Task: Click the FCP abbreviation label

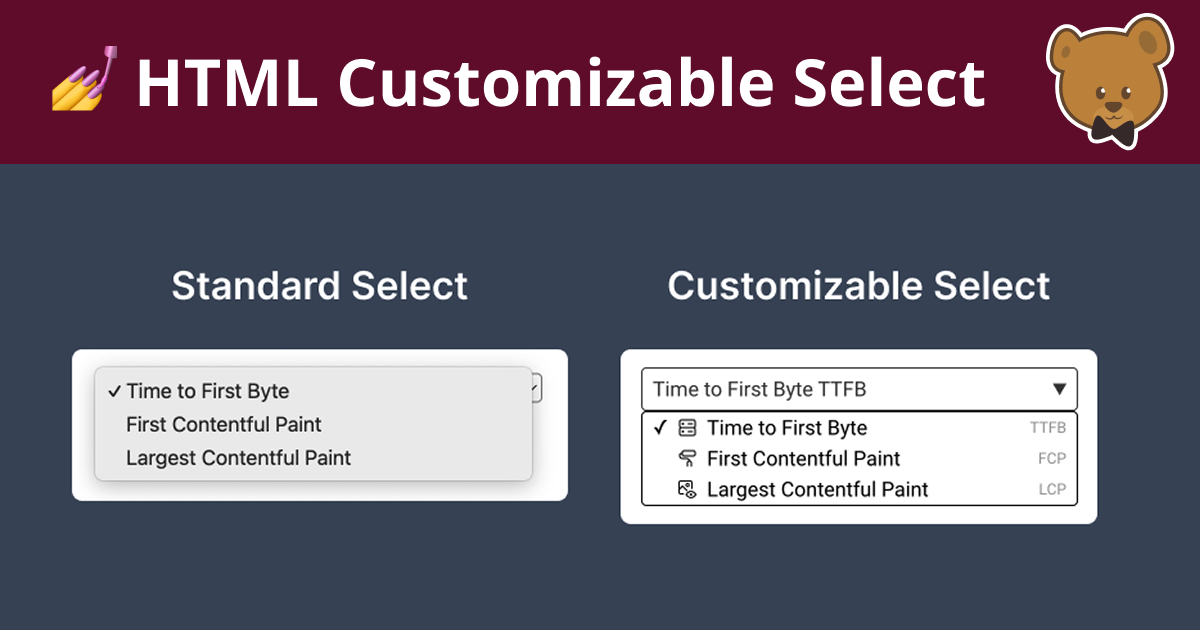Action: [x=1053, y=458]
